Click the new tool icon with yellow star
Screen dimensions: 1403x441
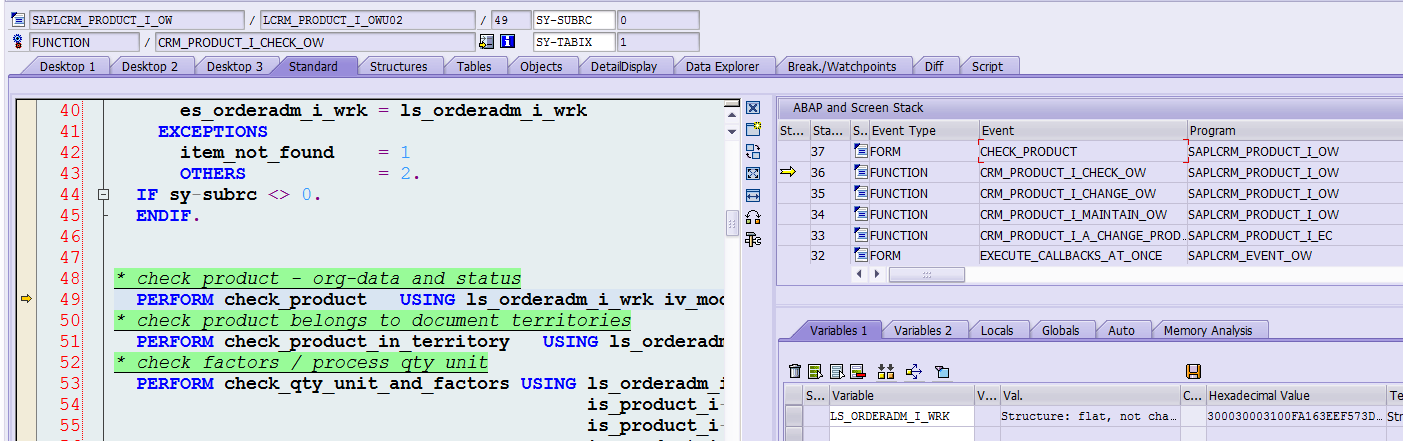(753, 130)
